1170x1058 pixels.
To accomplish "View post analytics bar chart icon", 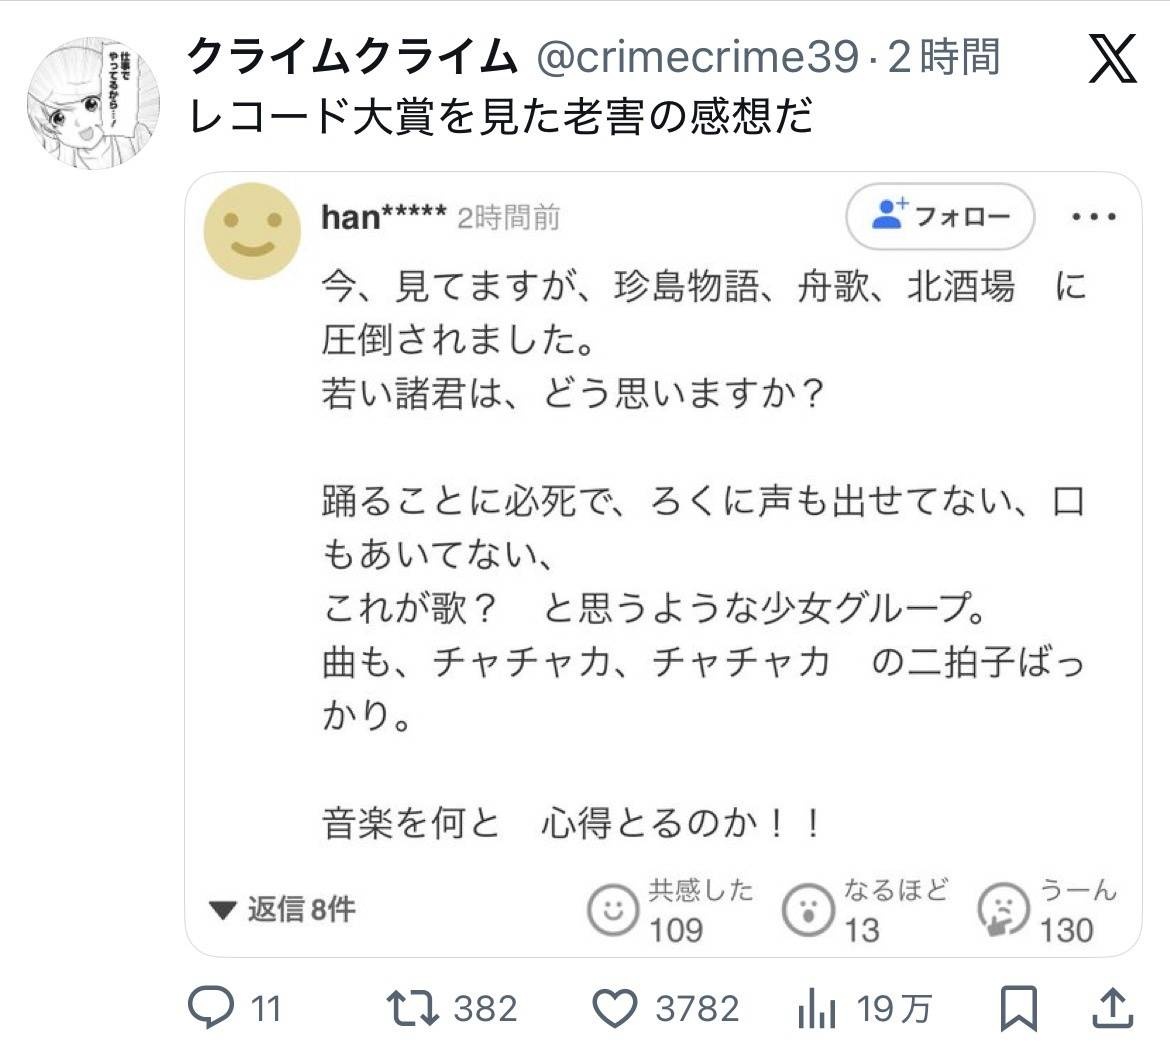I will (816, 1009).
